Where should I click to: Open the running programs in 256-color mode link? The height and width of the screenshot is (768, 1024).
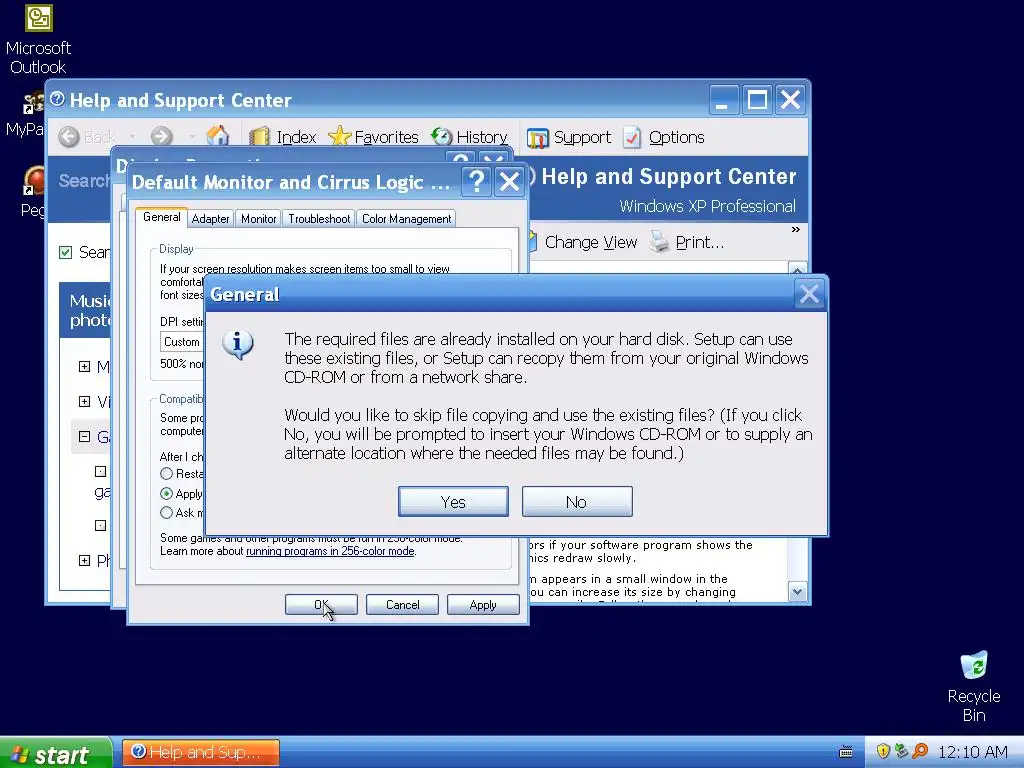pos(330,551)
